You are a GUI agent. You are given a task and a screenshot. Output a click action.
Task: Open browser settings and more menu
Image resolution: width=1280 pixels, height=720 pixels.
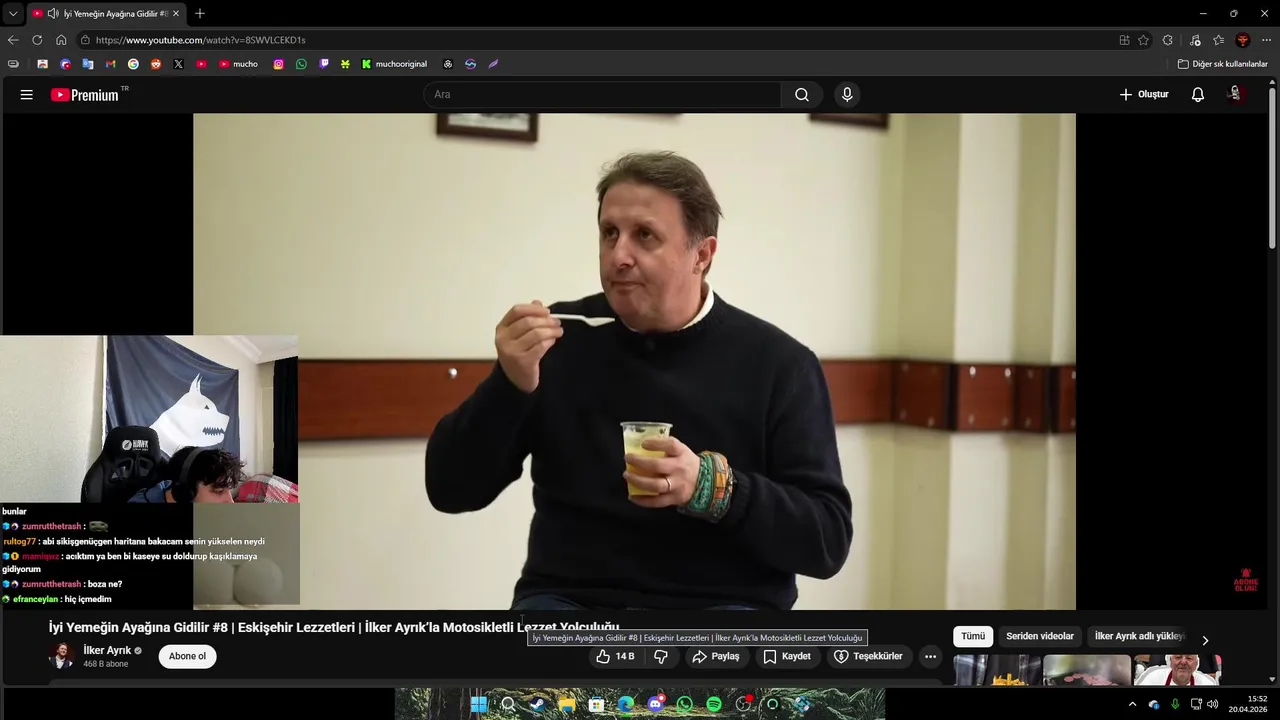(x=1267, y=40)
